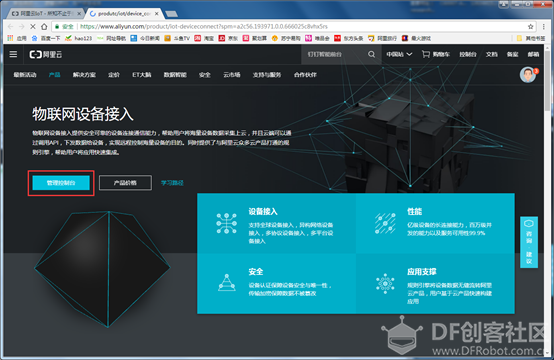Open the 今日新闻 bookmark
554x360 pixels.
[x=145, y=38]
